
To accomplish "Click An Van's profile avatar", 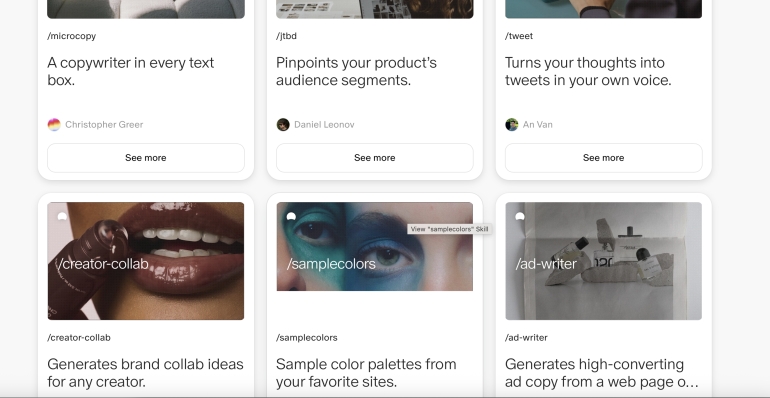I will (x=512, y=125).
